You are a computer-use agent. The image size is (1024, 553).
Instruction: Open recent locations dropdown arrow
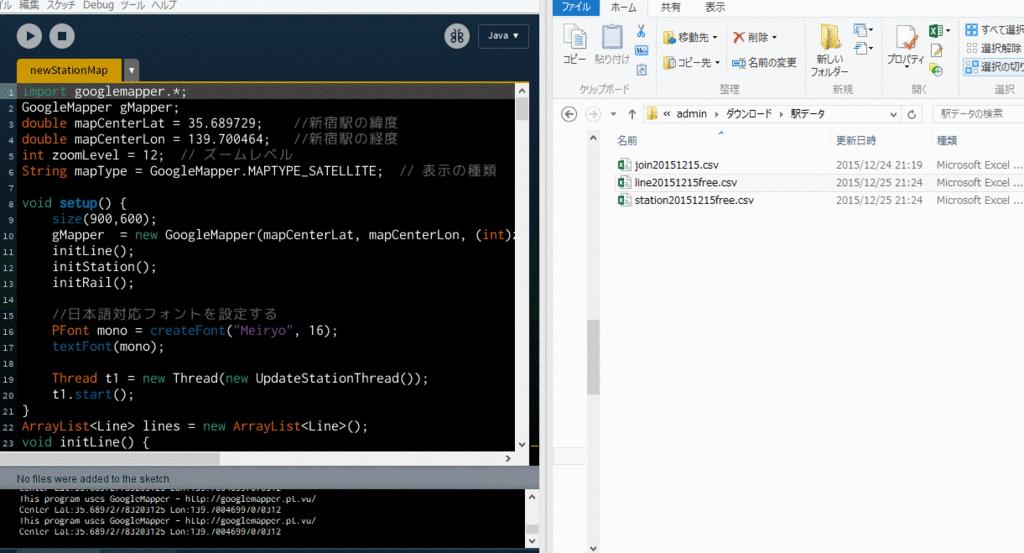coord(613,114)
